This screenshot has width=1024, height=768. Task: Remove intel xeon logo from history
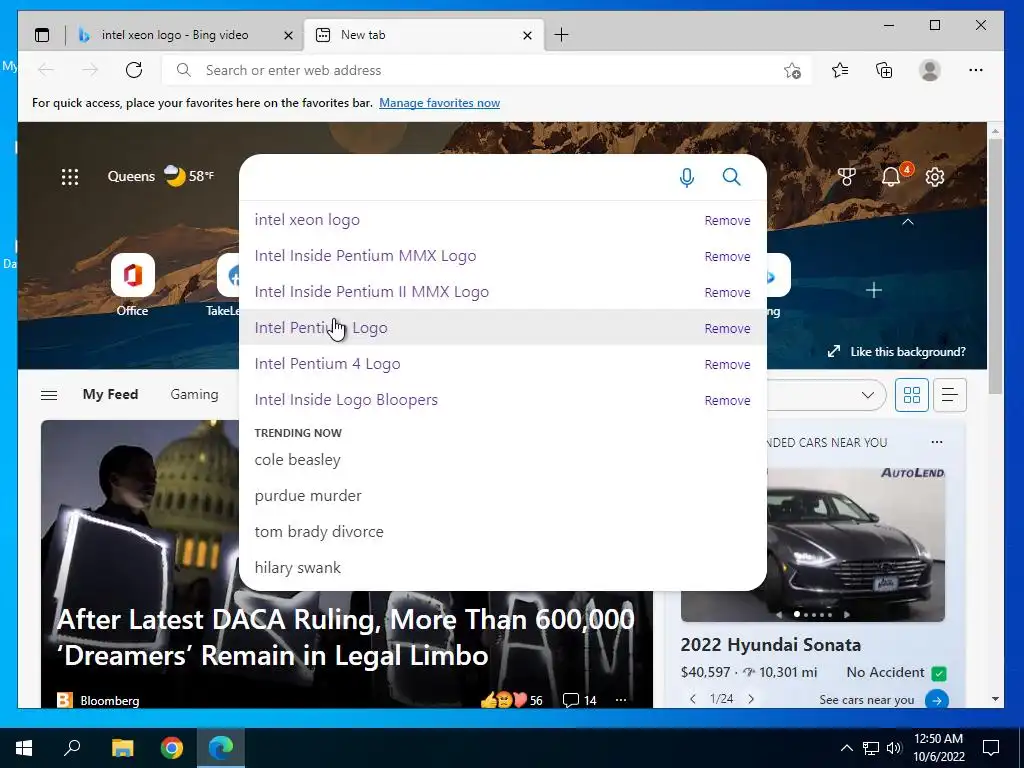pyautogui.click(x=727, y=221)
